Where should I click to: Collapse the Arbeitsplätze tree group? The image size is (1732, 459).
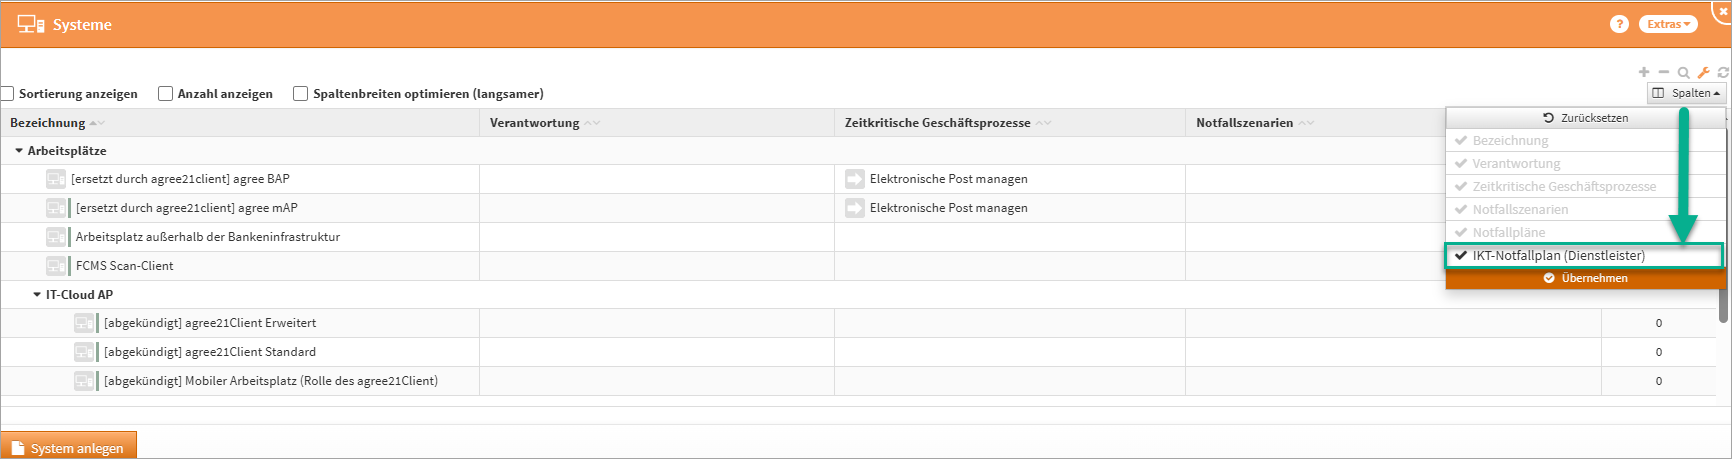click(x=19, y=151)
